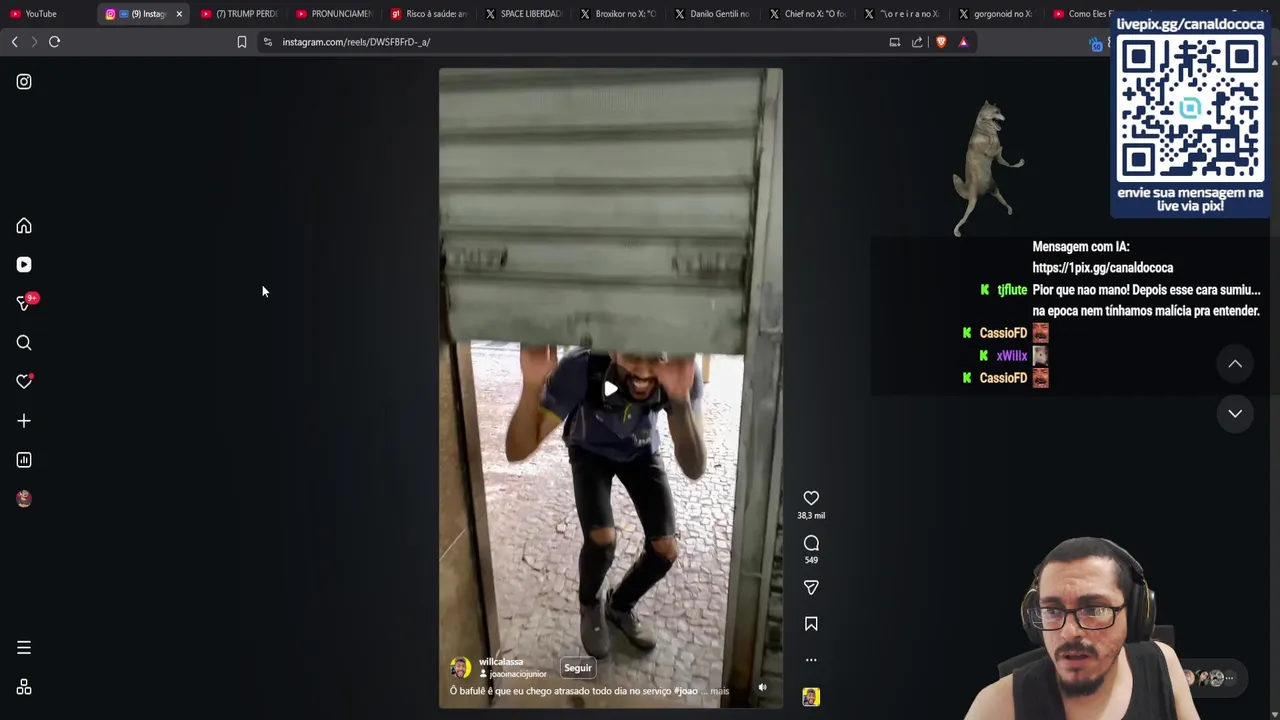
Task: Open Instagram Search icon in sidebar
Action: point(24,343)
